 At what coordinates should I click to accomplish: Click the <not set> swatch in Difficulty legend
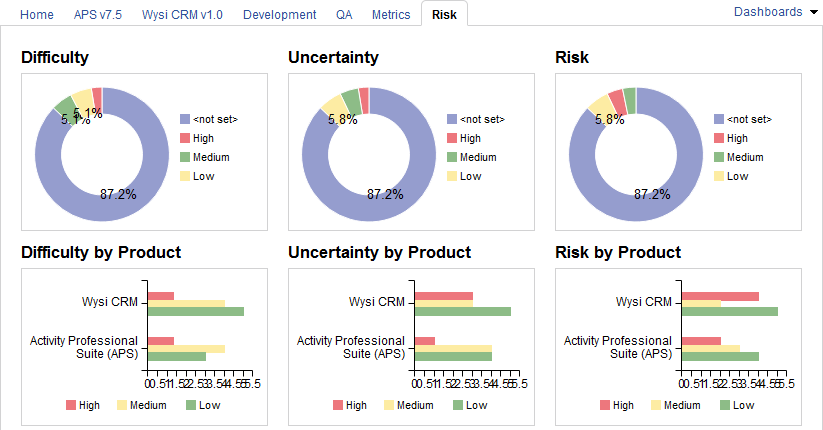coord(185,120)
